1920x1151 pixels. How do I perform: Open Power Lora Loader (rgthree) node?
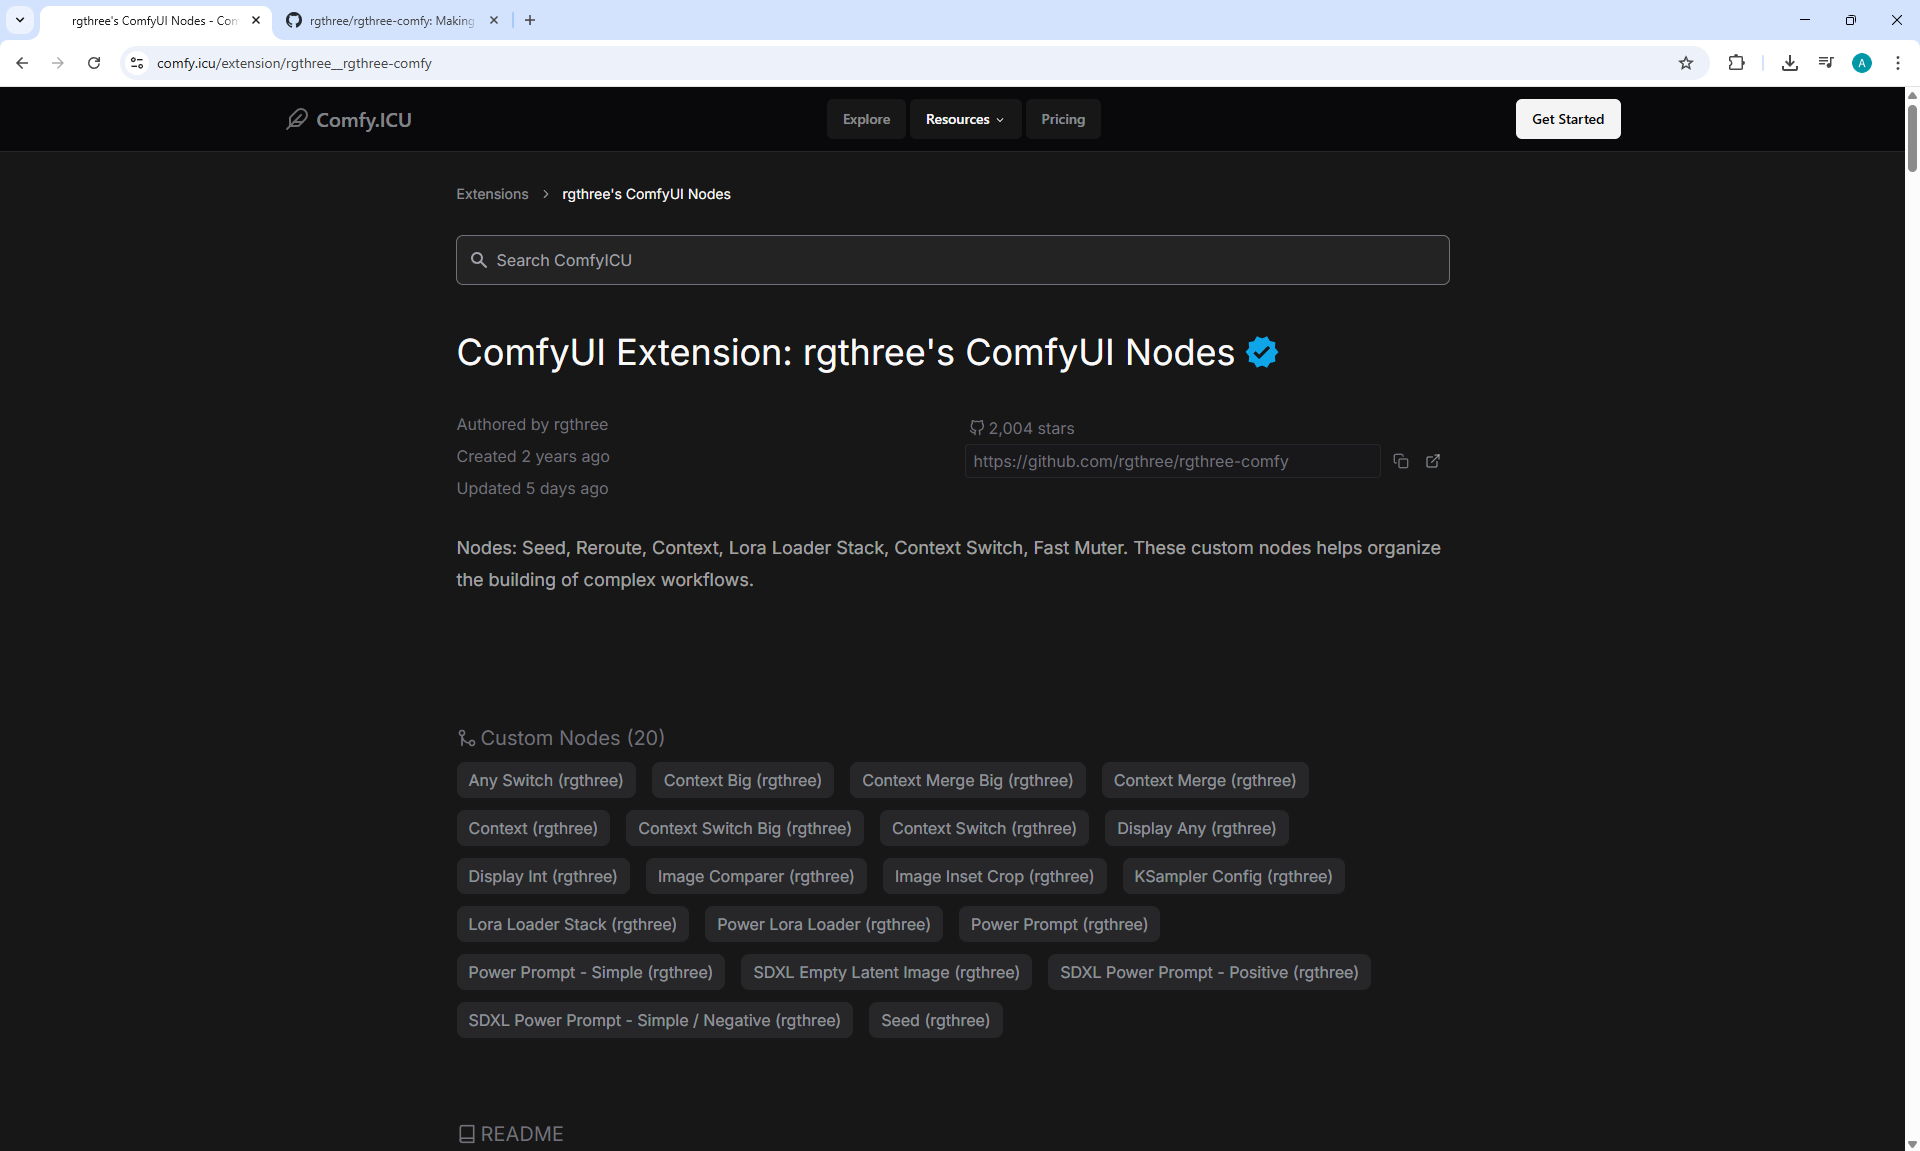pyautogui.click(x=823, y=924)
